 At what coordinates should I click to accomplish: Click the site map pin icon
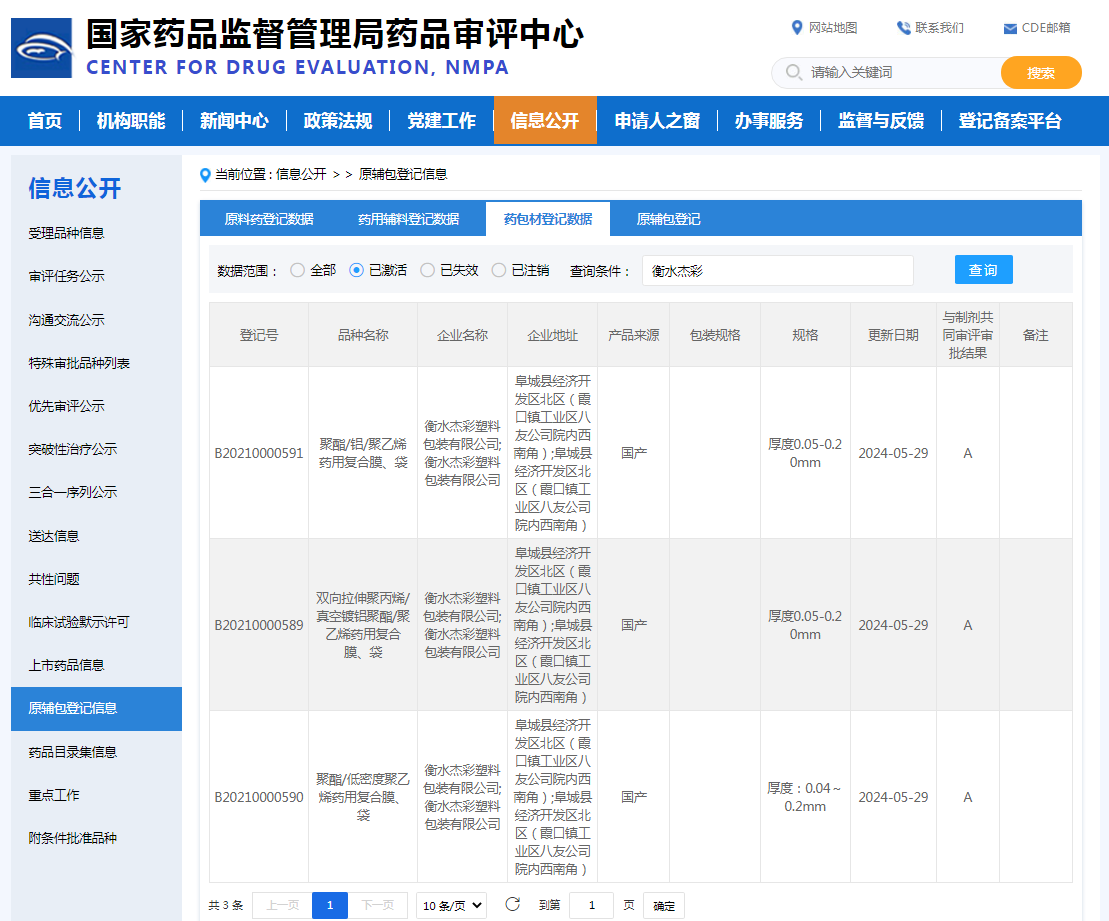(x=797, y=28)
